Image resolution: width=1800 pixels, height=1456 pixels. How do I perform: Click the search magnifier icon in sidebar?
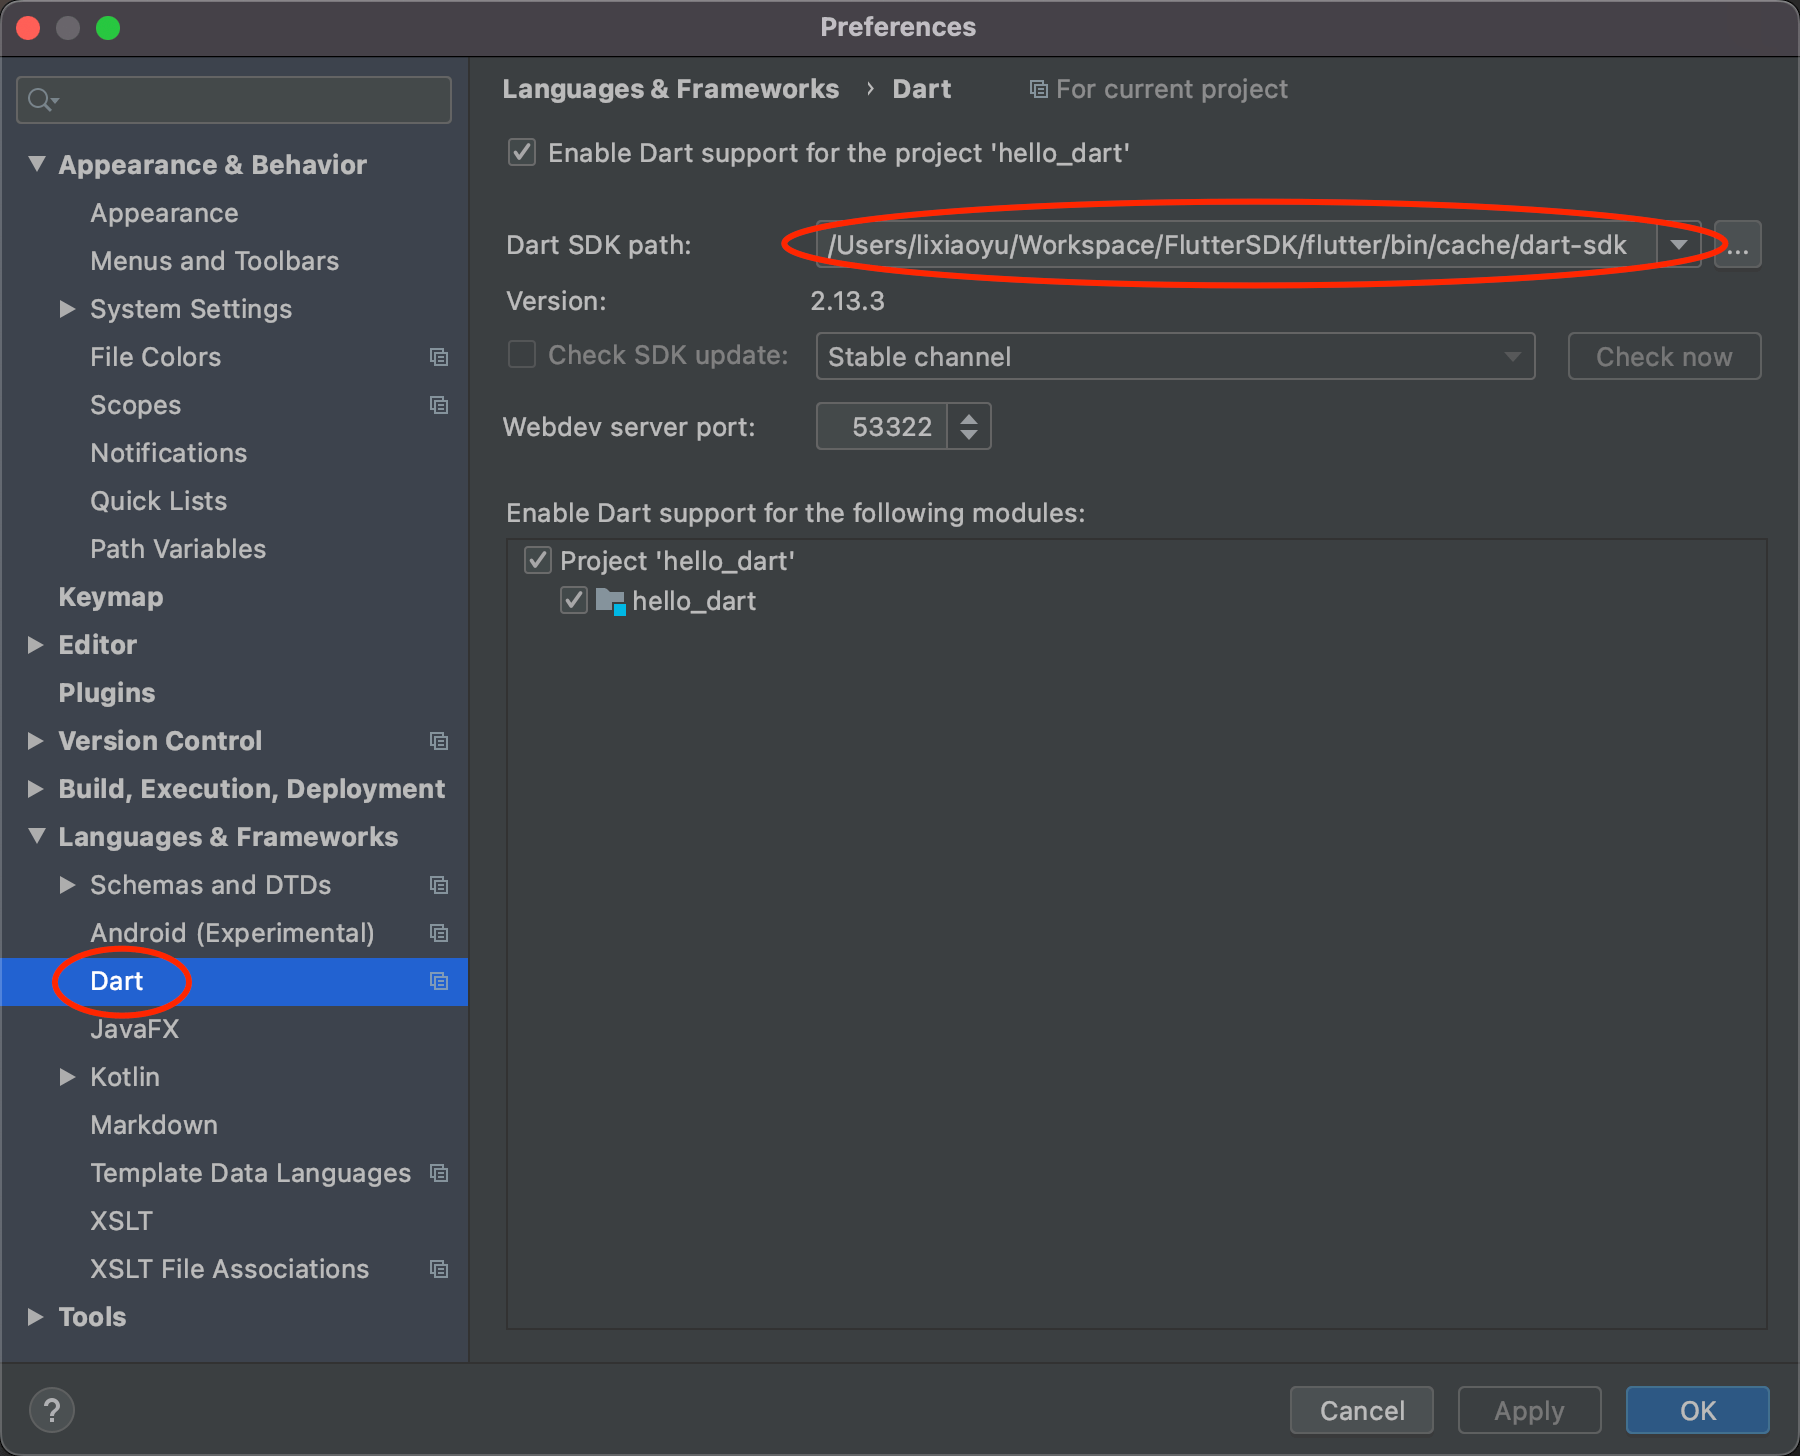click(x=44, y=100)
